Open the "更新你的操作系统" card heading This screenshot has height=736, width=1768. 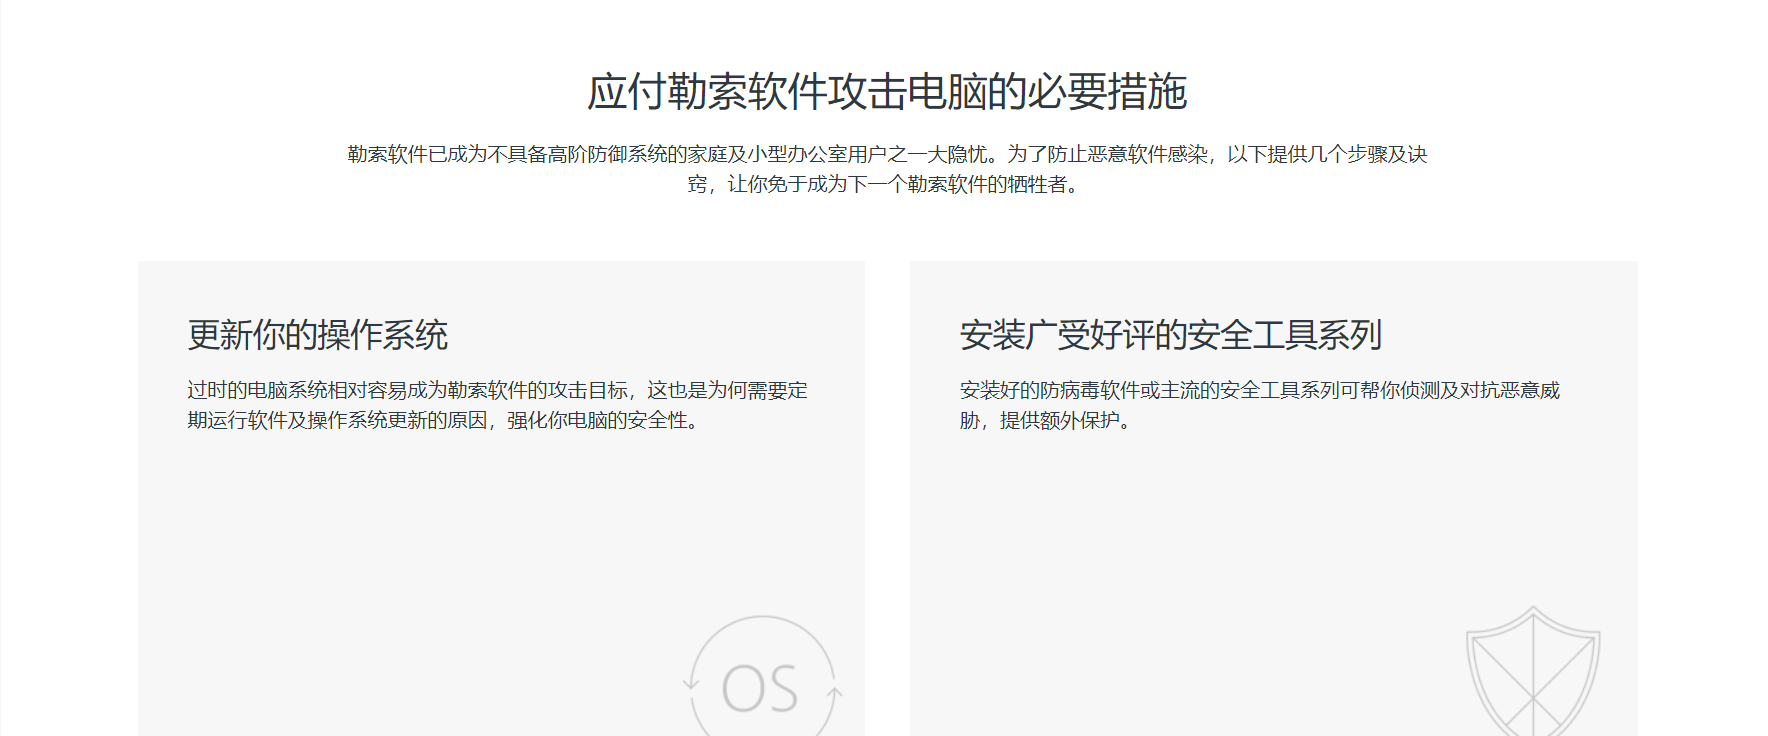click(317, 335)
